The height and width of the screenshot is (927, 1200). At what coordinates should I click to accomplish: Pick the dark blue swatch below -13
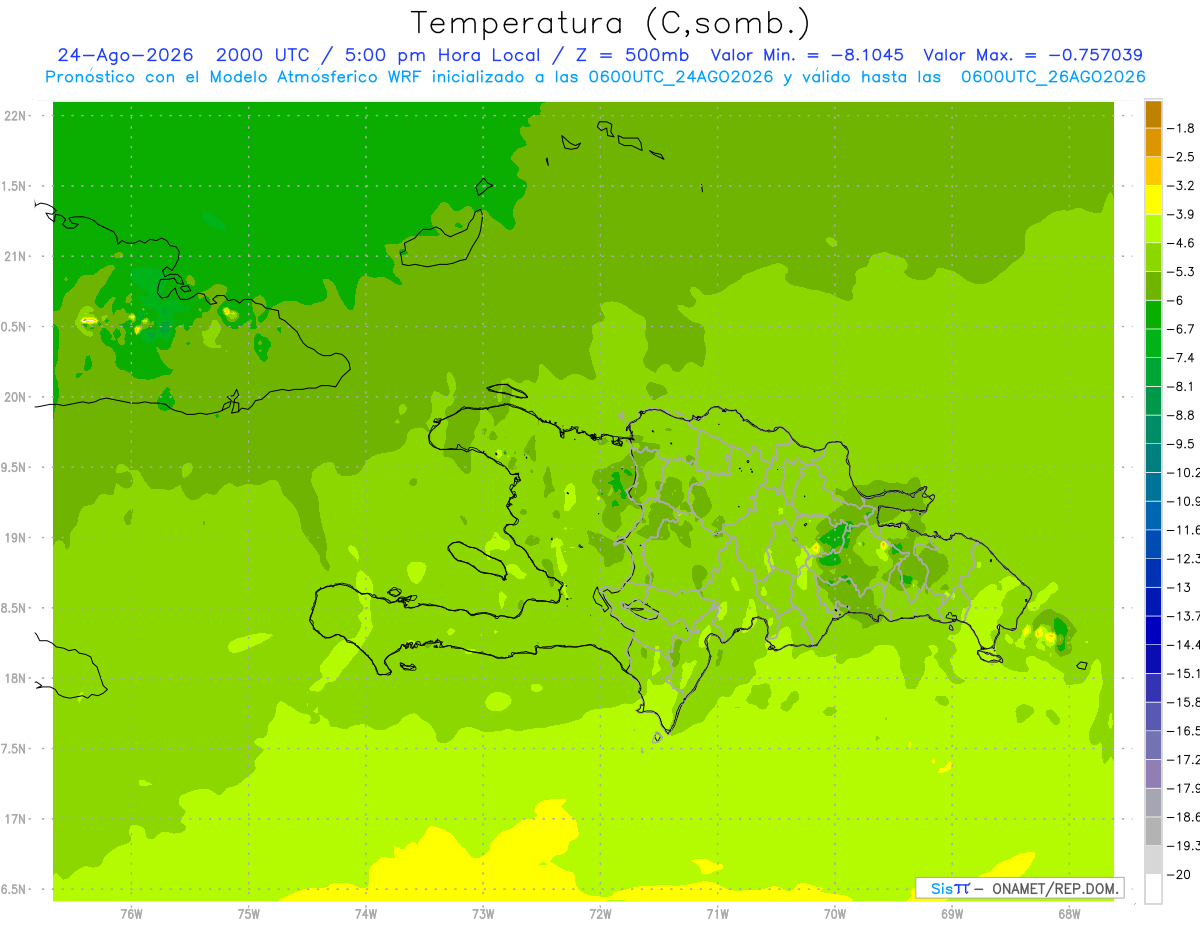pyautogui.click(x=1153, y=602)
